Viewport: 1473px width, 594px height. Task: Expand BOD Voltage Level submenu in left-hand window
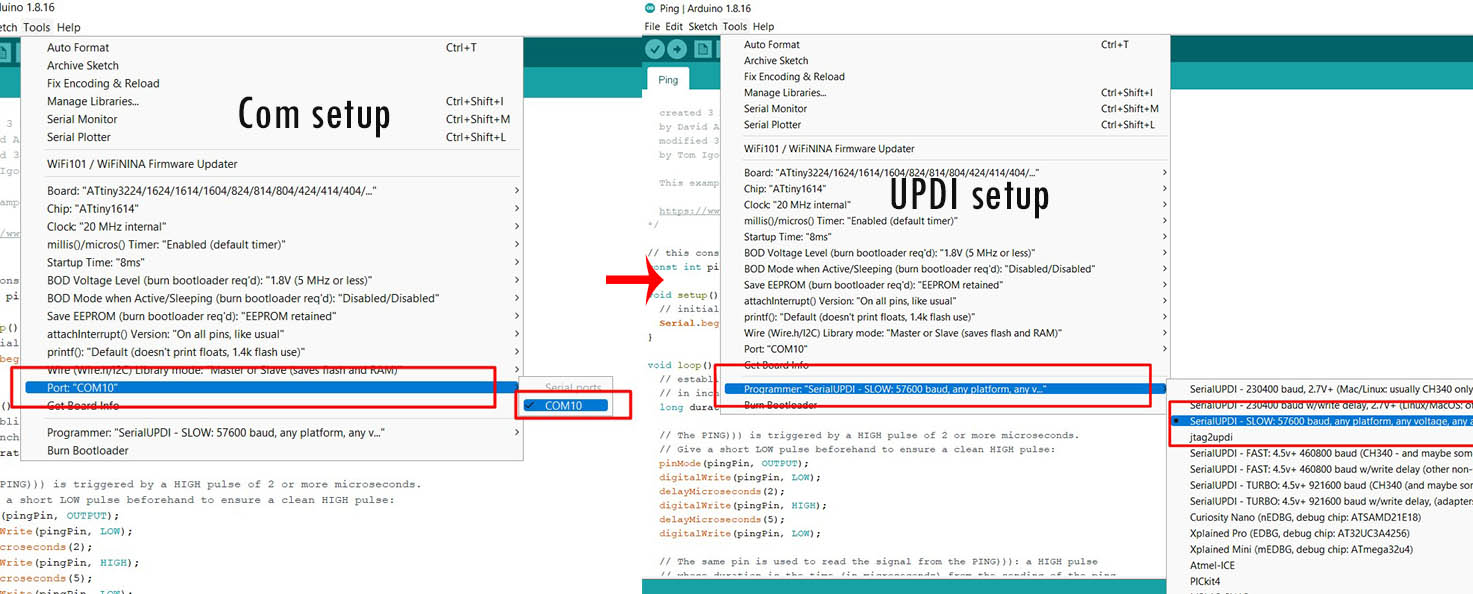271,280
